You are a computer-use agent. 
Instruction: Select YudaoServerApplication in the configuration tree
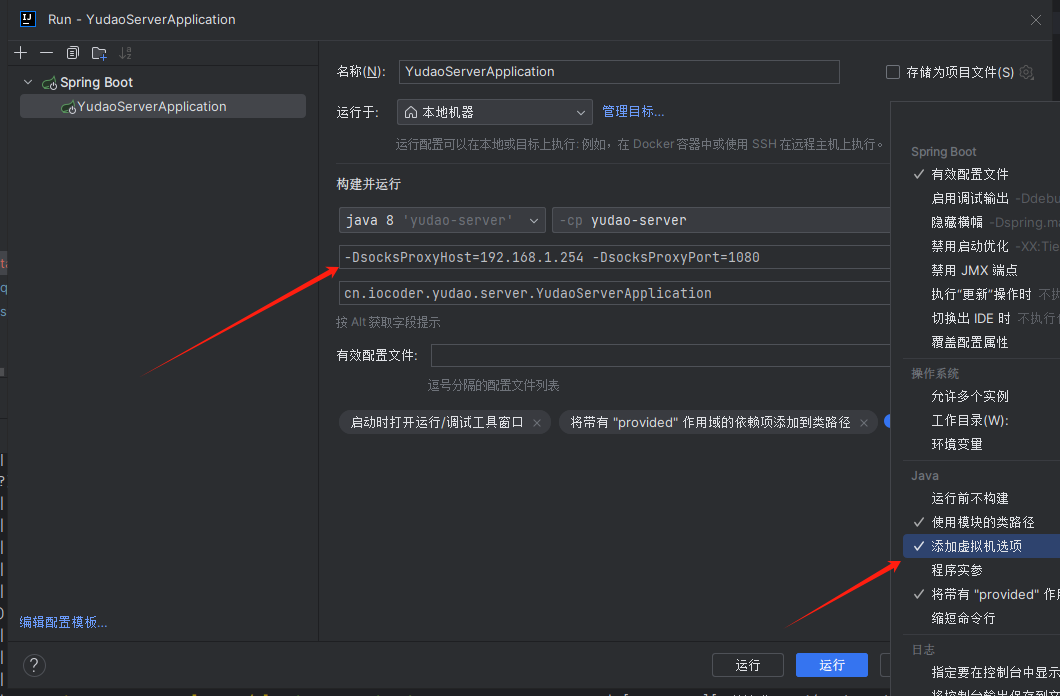coord(151,107)
